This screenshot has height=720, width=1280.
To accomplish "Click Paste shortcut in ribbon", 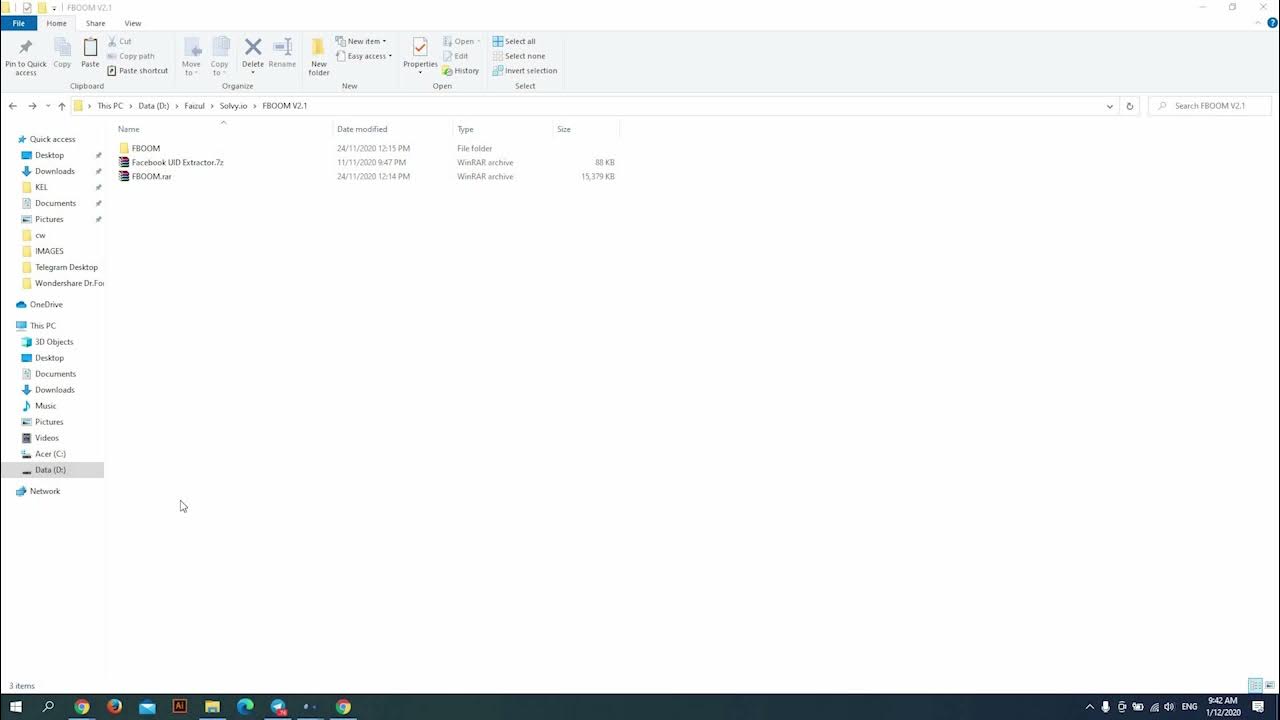I will tap(138, 71).
